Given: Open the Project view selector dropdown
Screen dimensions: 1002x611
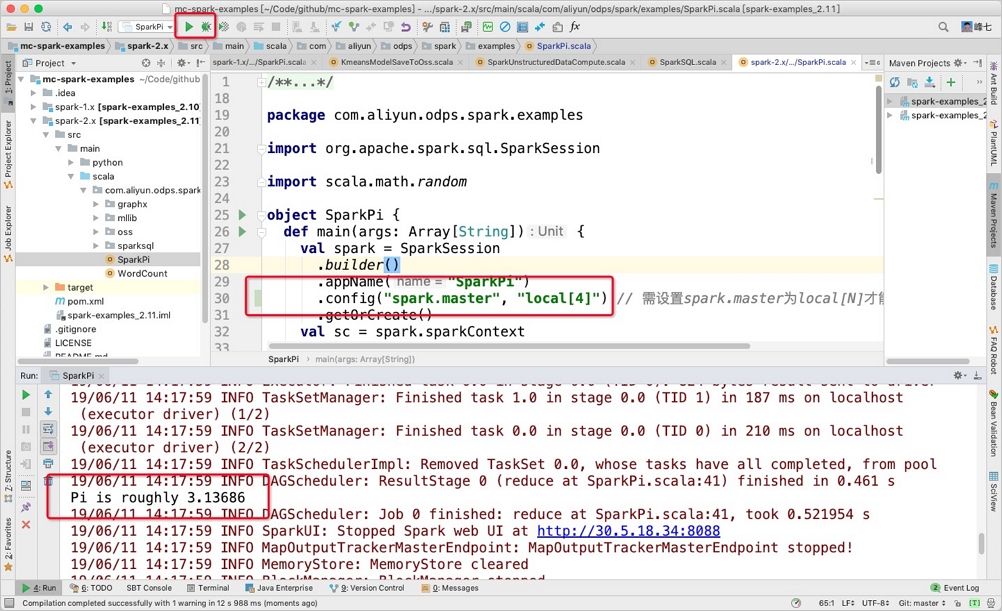Looking at the screenshot, I should pyautogui.click(x=49, y=63).
